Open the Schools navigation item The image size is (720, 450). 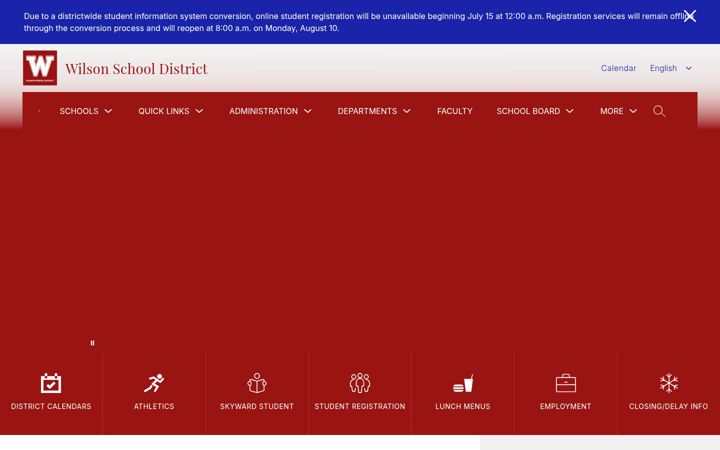[79, 111]
